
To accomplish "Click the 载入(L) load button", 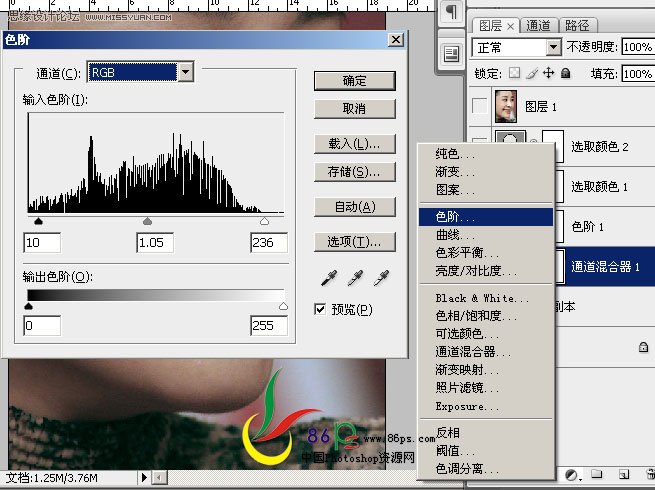I will click(x=355, y=144).
